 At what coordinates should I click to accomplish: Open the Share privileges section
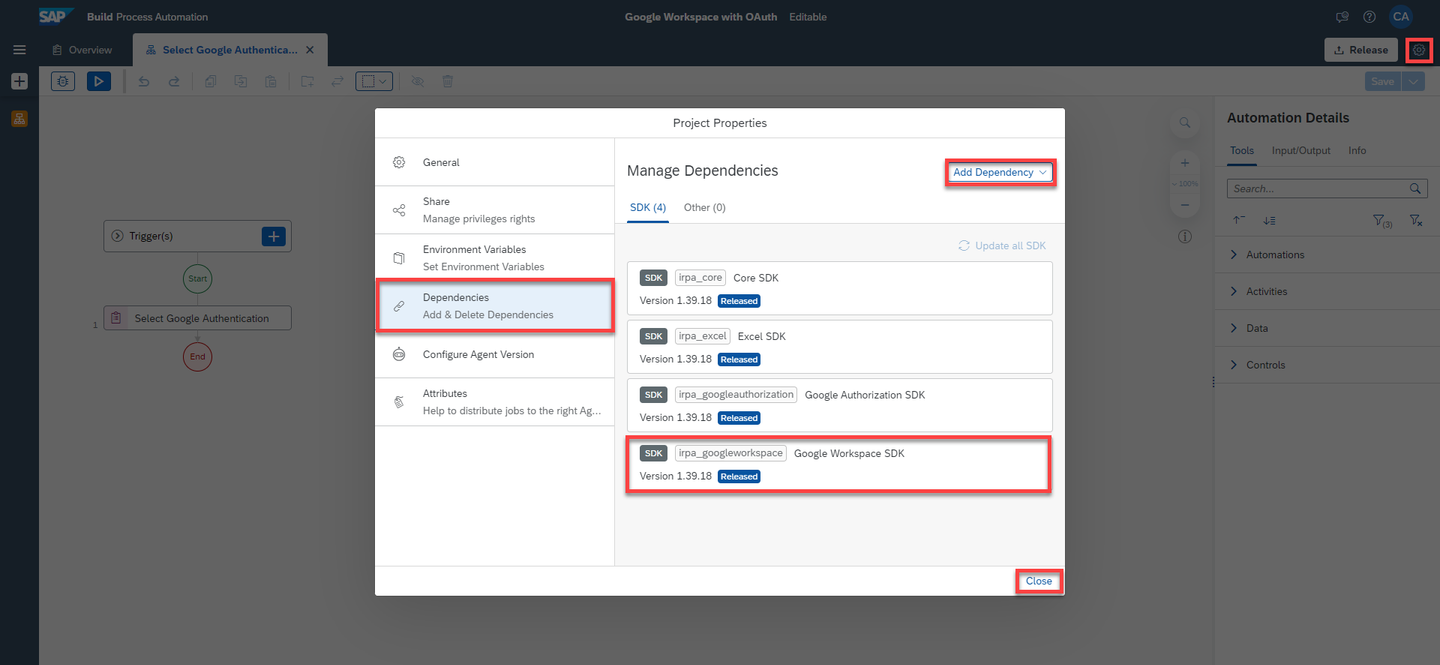click(495, 210)
